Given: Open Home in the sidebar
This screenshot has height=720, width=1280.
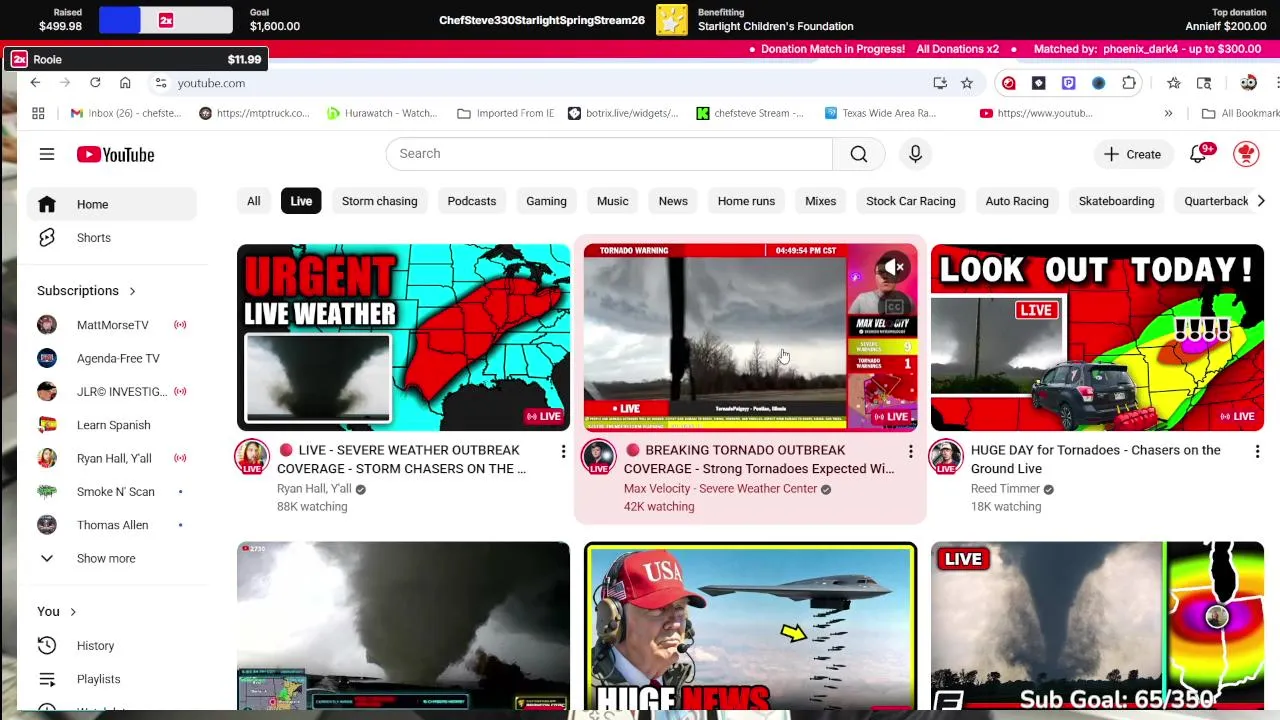Looking at the screenshot, I should coord(112,204).
